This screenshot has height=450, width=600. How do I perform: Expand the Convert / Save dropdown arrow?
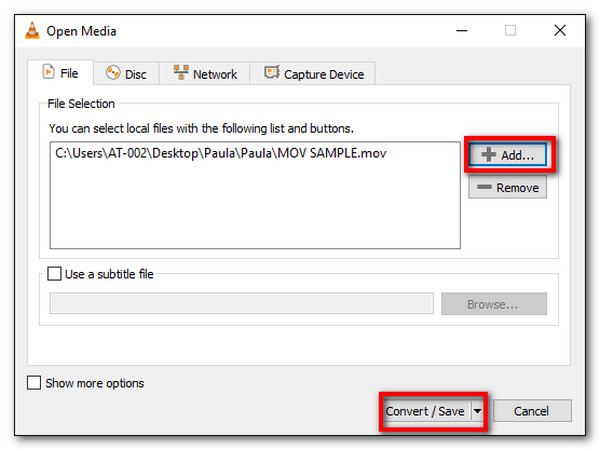click(x=477, y=411)
